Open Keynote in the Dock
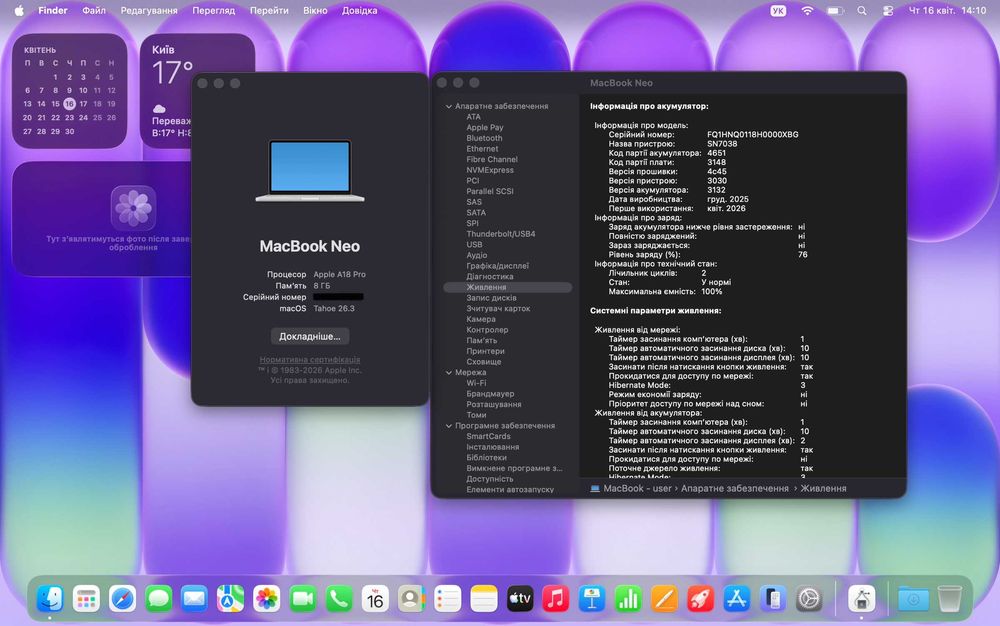Viewport: 1000px width, 626px height. click(592, 599)
